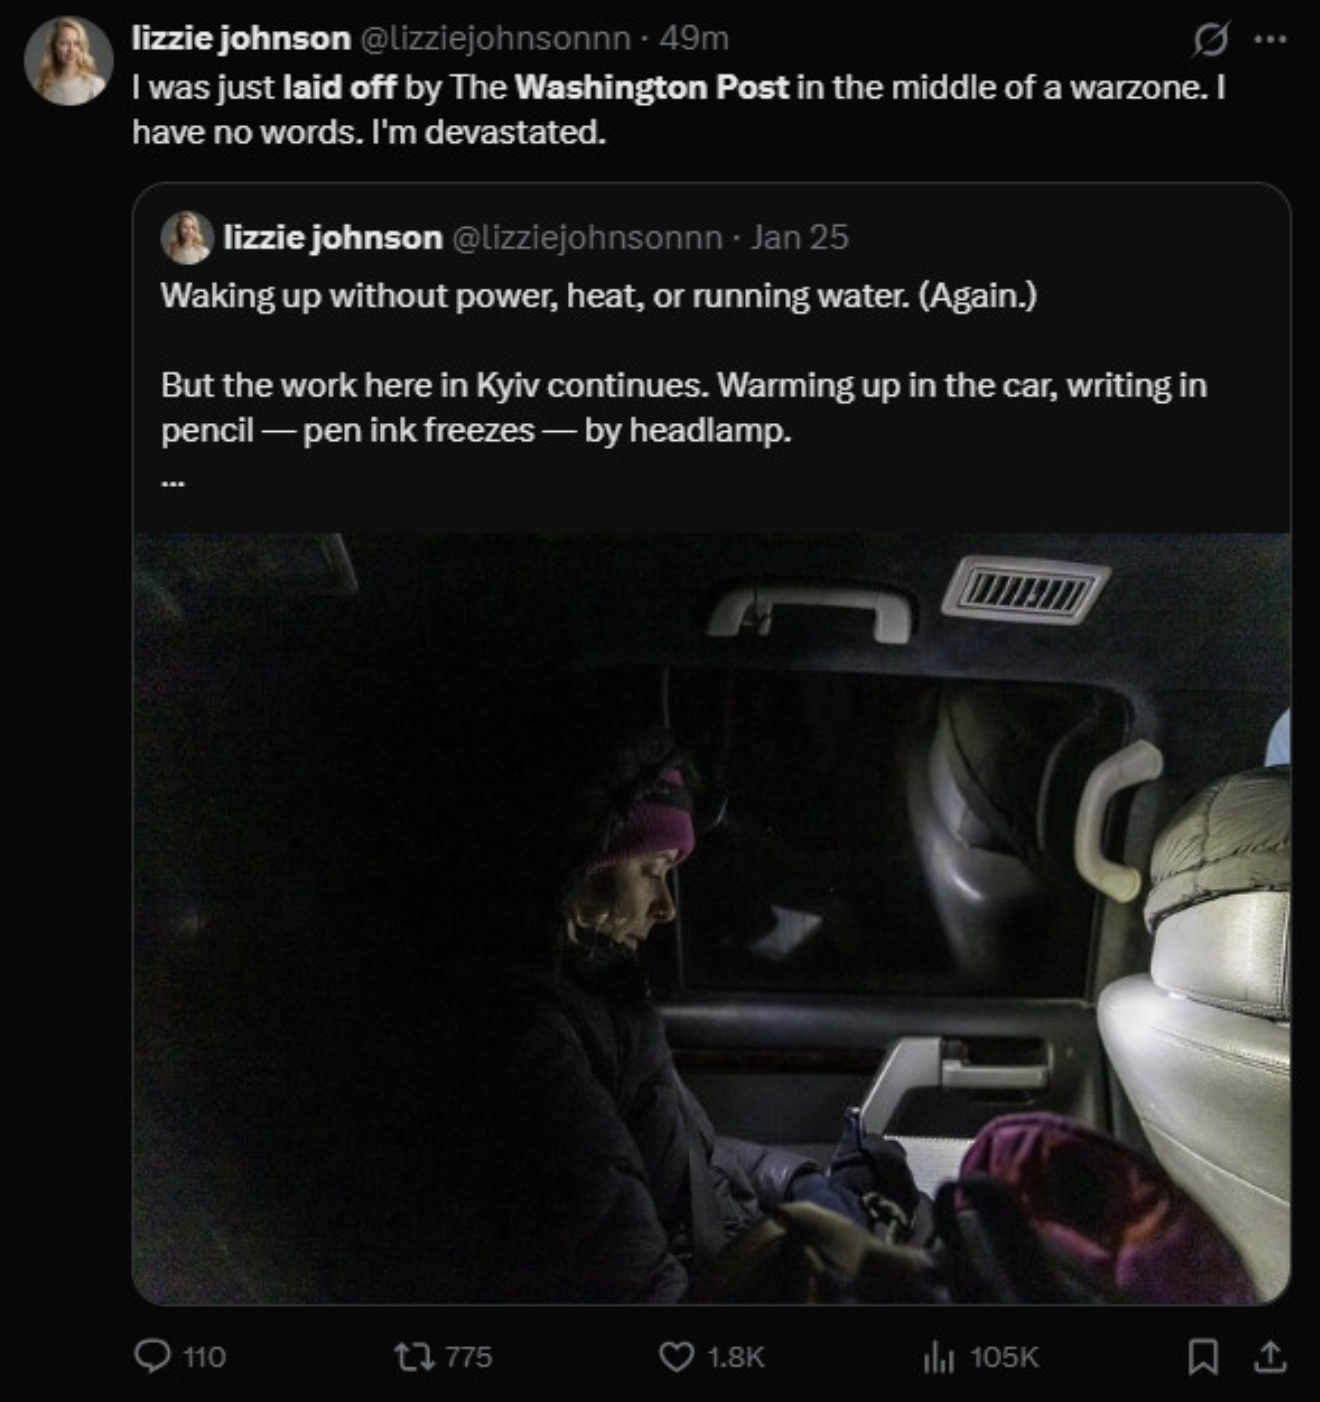Click the Jan 25 quoted post date
Screen dimensions: 1320x1402
[x=799, y=237]
